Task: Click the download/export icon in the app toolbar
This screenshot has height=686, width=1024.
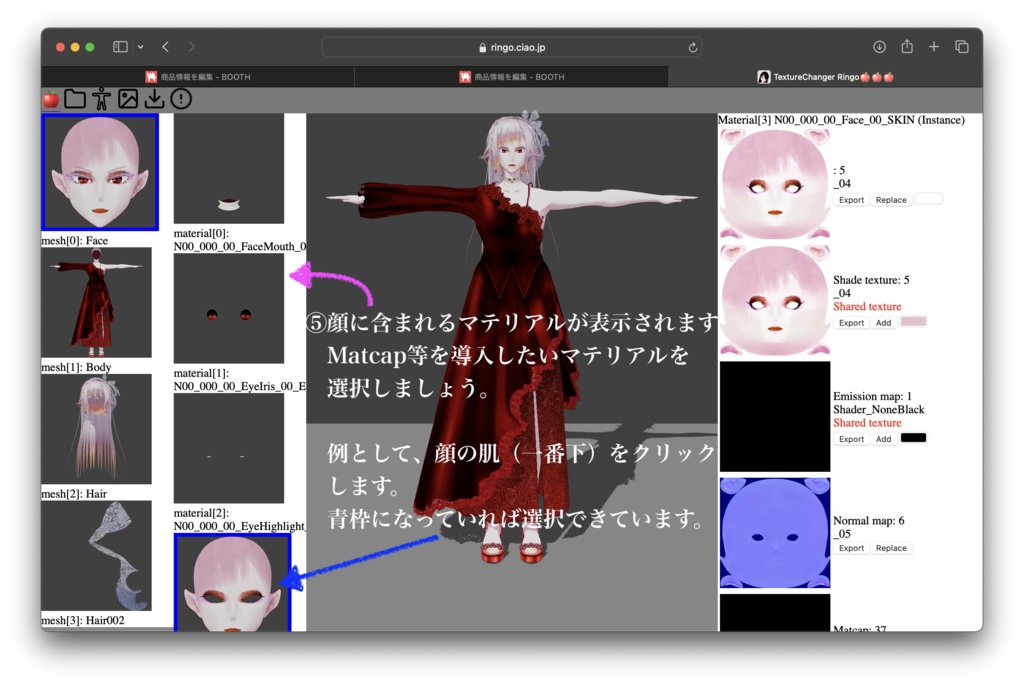Action: point(154,98)
